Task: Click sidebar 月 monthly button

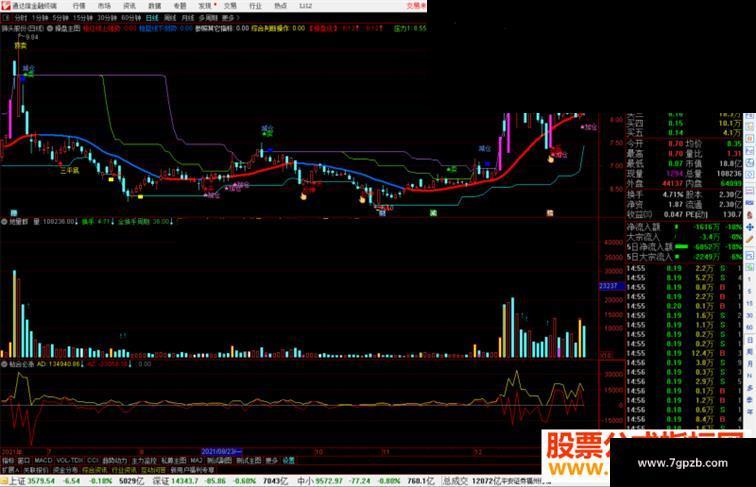Action: coord(750,364)
